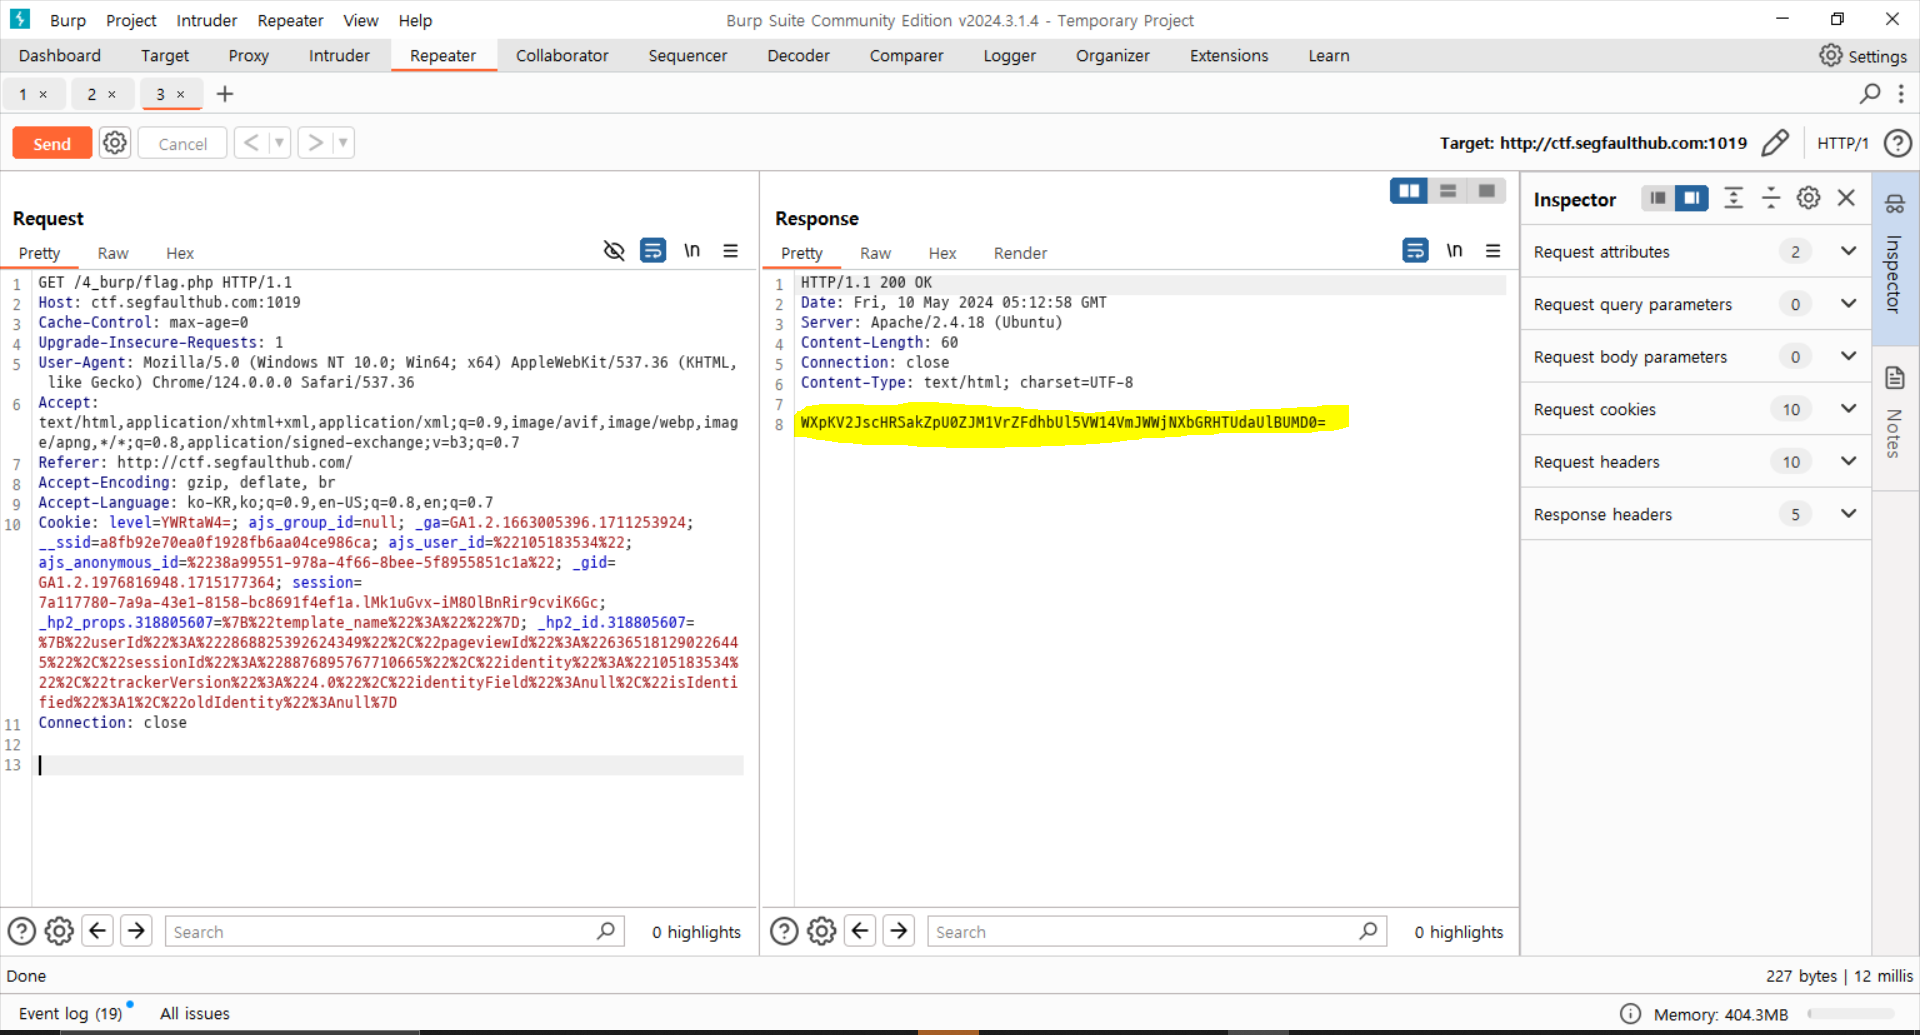Viewport: 1920px width, 1035px height.
Task: Open All issues in status bar
Action: (x=195, y=1013)
